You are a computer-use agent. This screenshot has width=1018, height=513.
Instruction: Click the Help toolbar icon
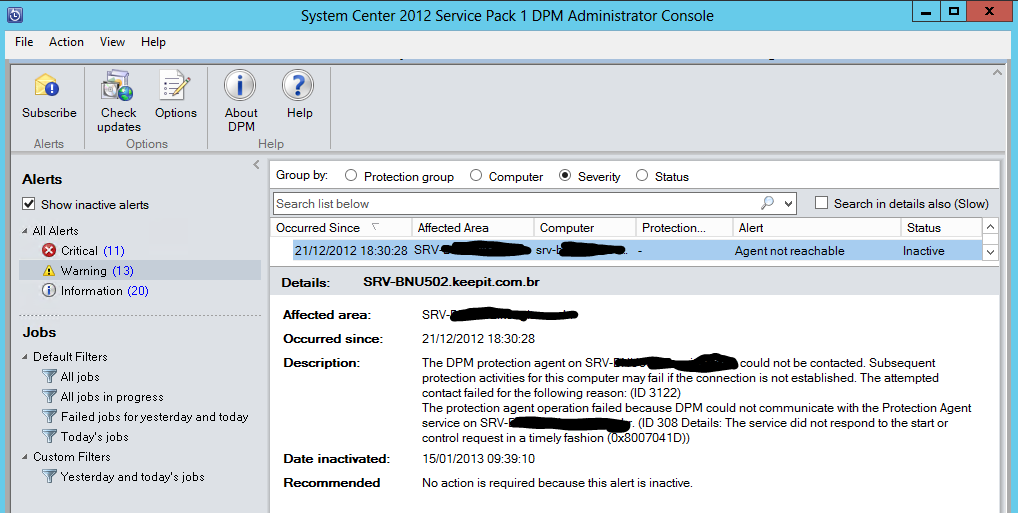(x=299, y=87)
